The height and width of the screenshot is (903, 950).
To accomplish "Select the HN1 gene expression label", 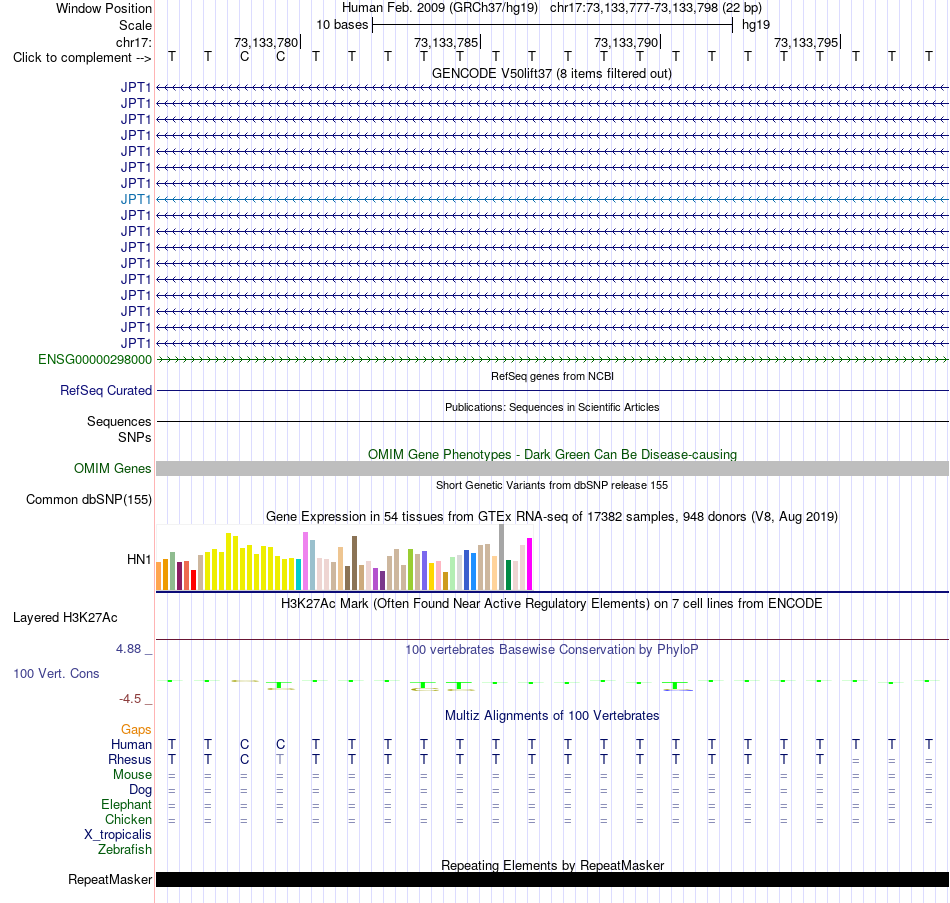I will click(x=139, y=559).
